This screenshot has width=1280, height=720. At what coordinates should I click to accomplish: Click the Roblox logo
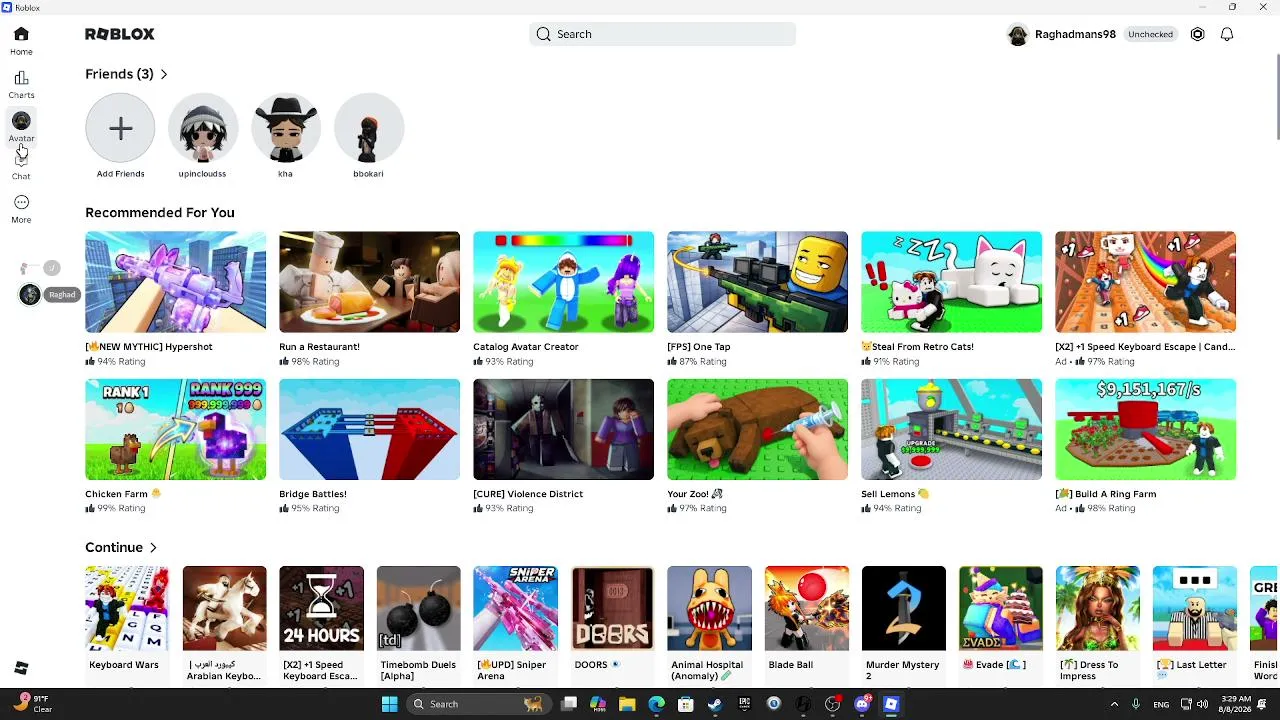120,34
